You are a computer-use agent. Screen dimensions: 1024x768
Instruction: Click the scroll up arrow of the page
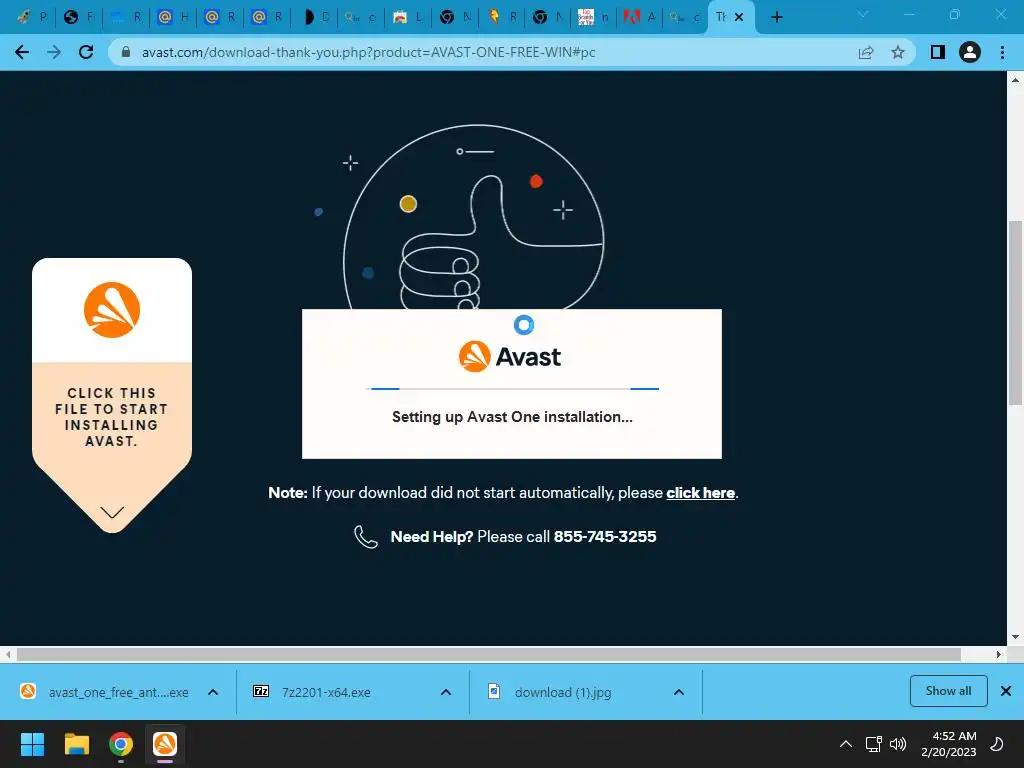(x=1015, y=80)
